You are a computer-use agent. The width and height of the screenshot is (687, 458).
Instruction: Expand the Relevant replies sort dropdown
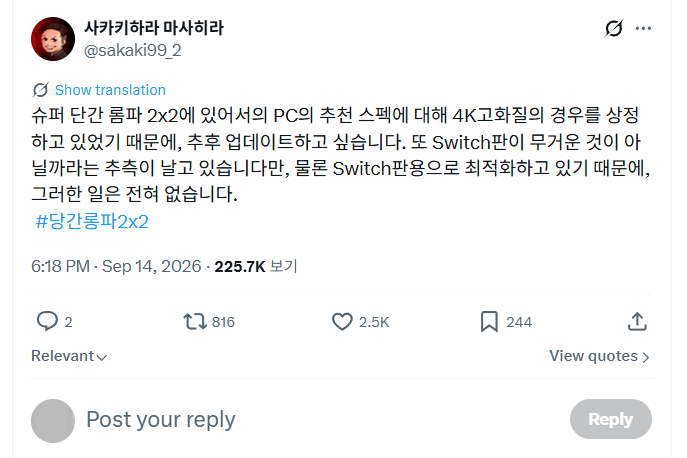point(69,356)
